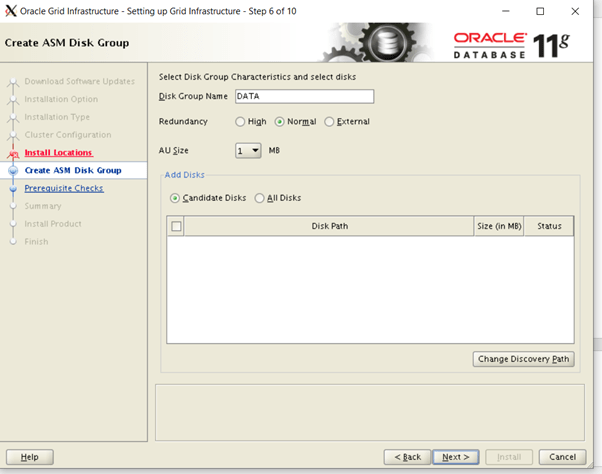
Task: Click the Change Discovery Path button
Action: (523, 359)
